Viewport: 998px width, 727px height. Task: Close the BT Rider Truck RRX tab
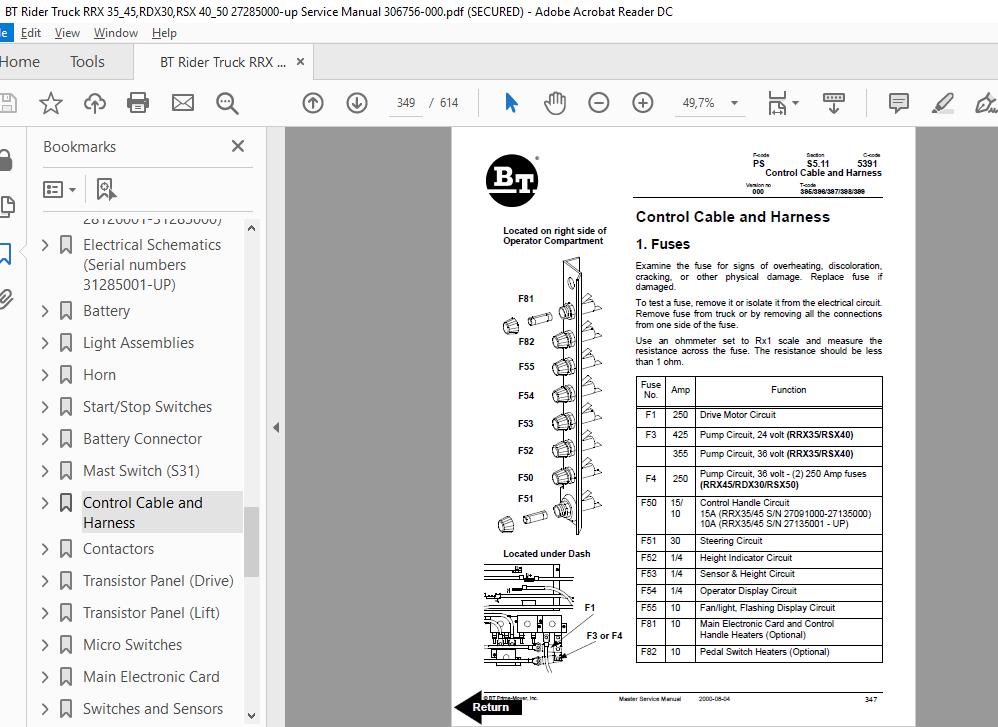[300, 62]
